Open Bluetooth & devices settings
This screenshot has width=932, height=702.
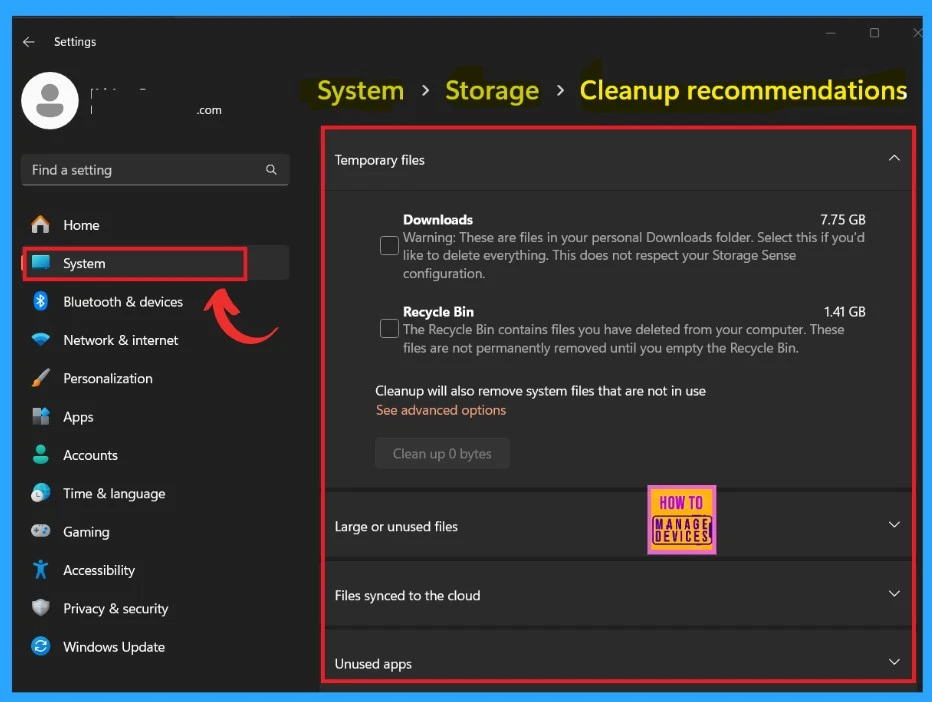click(x=155, y=301)
